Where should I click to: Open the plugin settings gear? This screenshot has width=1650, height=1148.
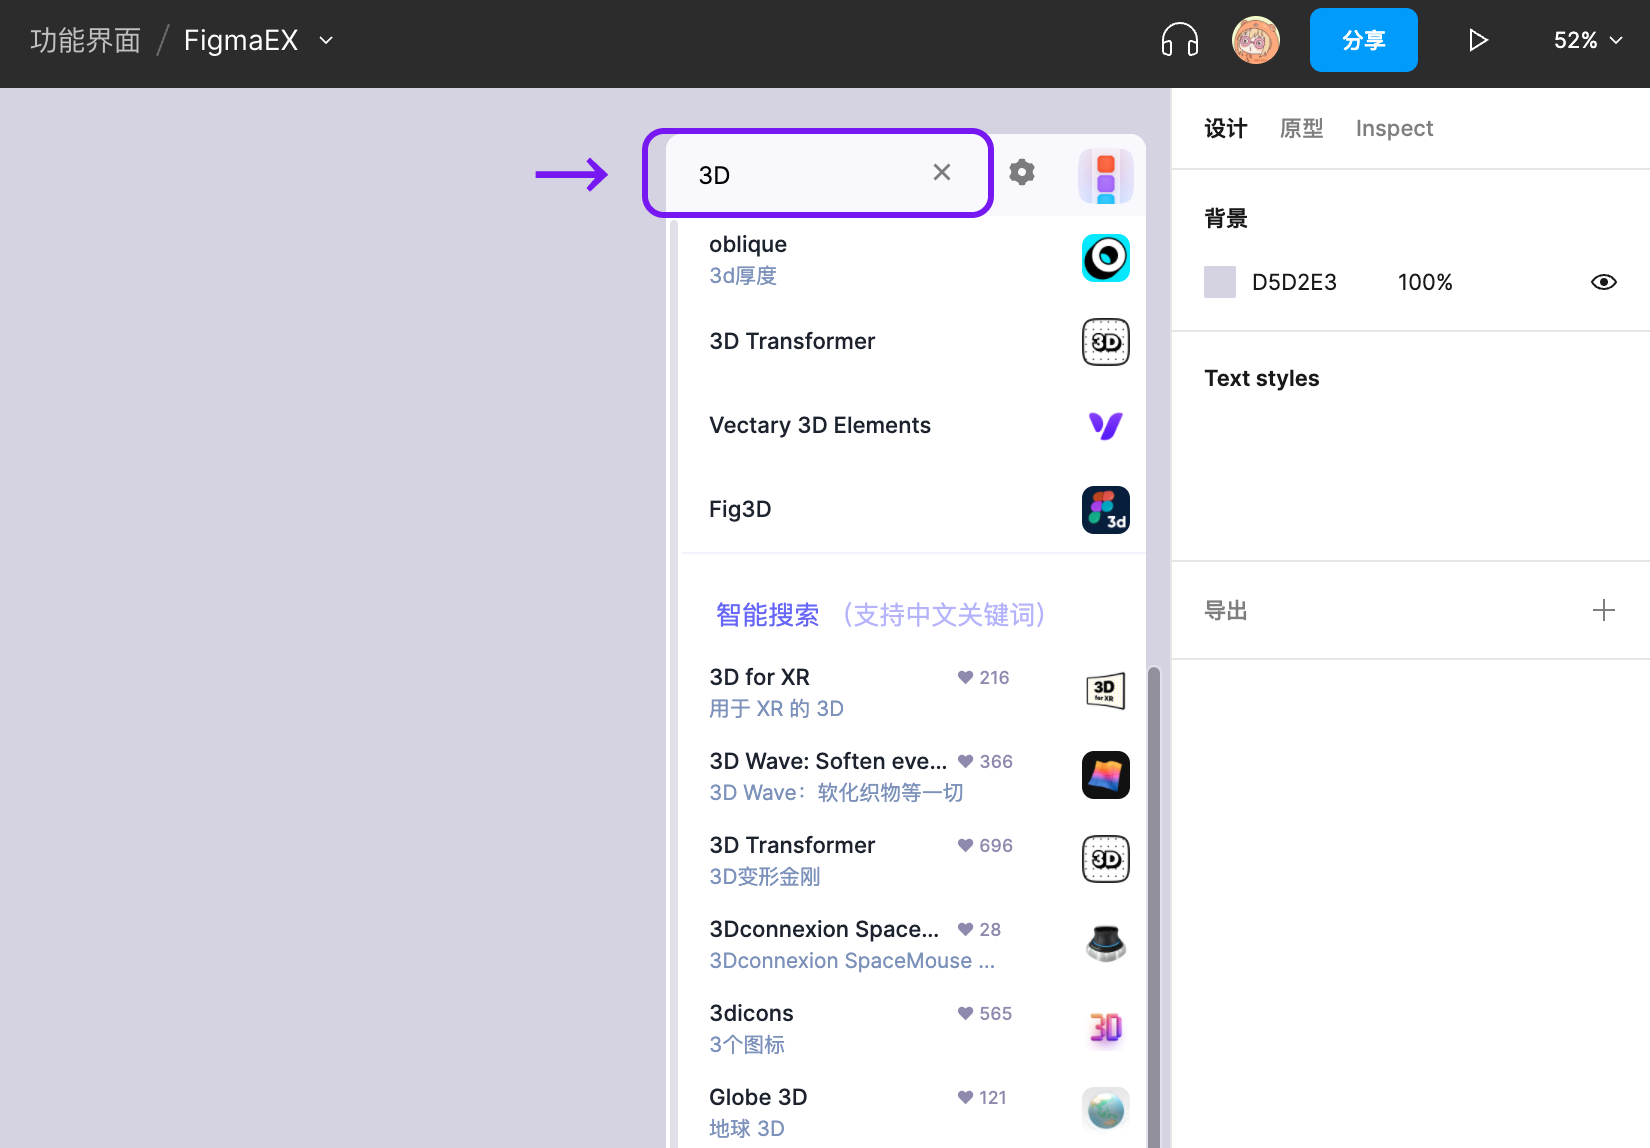click(x=1022, y=172)
